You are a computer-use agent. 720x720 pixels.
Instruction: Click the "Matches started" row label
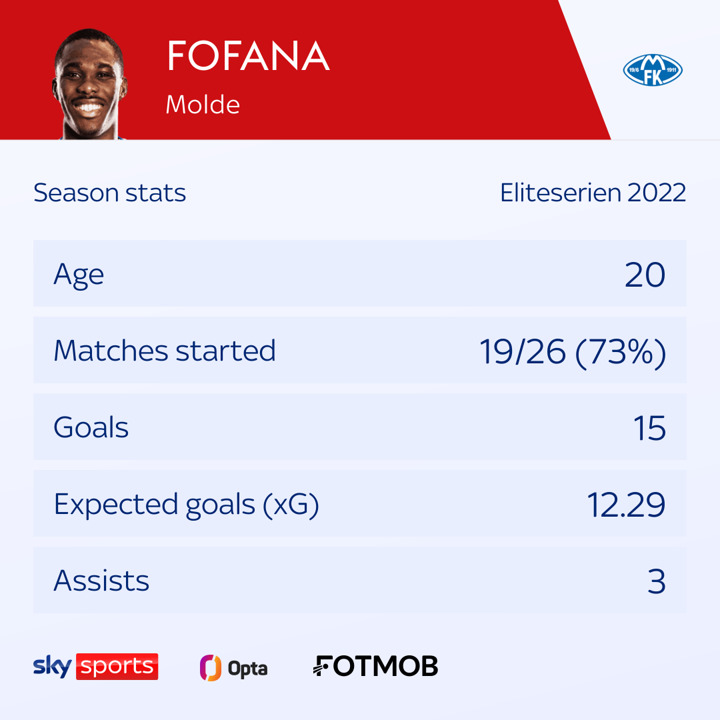(x=164, y=351)
